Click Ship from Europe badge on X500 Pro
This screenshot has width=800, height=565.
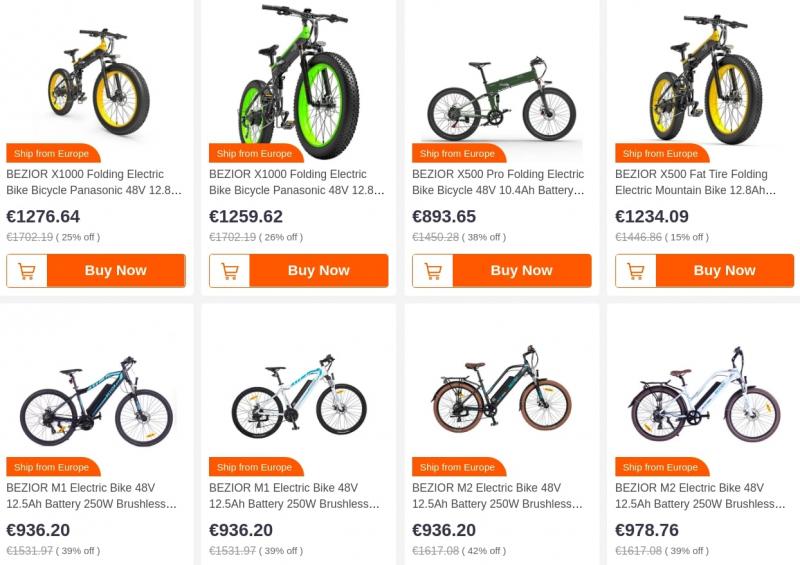tap(457, 154)
